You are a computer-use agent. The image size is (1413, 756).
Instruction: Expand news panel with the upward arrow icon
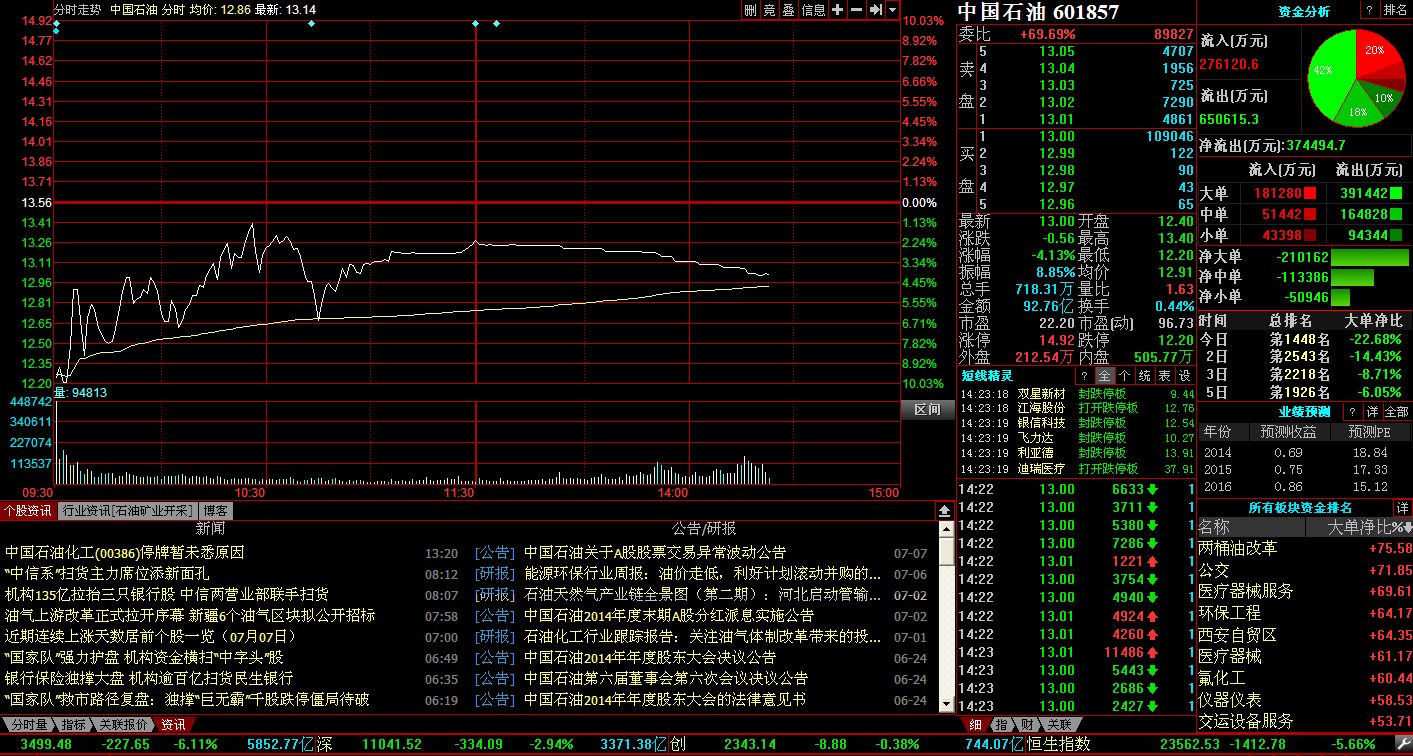pos(944,510)
